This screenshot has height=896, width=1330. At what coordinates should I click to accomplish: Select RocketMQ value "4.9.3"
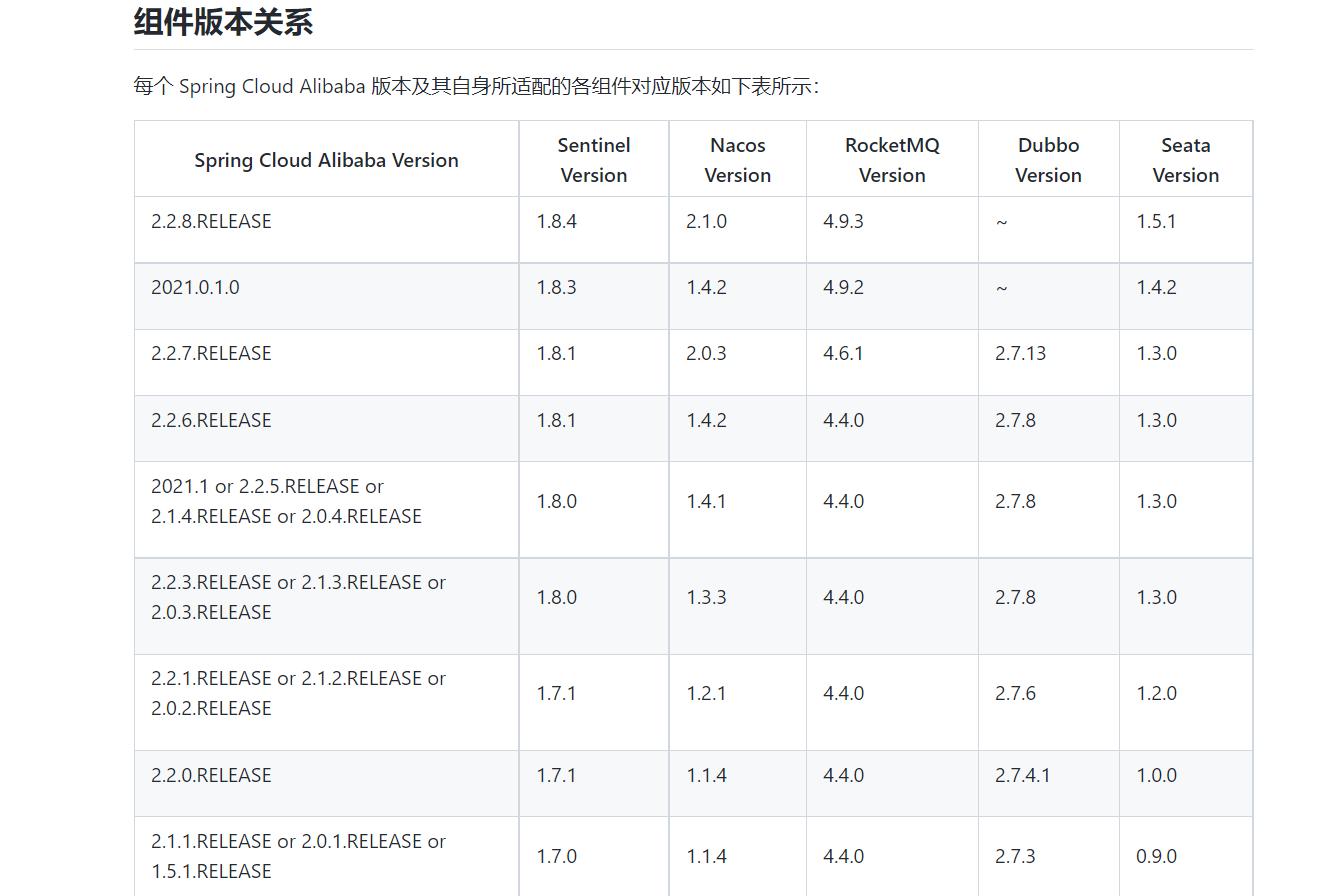point(843,221)
